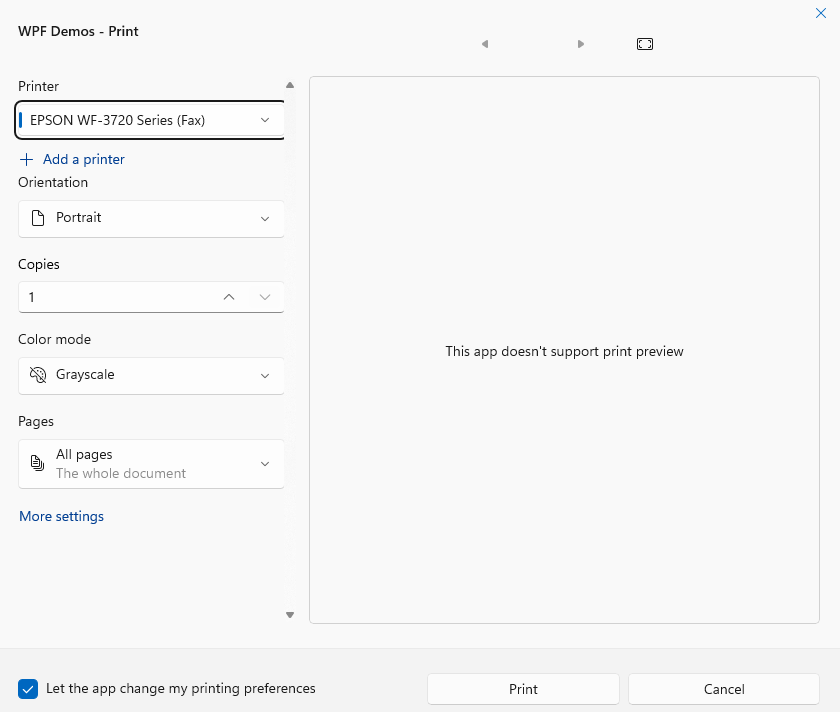Increase the number of copies
Viewport: 840px width, 712px height.
point(229,297)
